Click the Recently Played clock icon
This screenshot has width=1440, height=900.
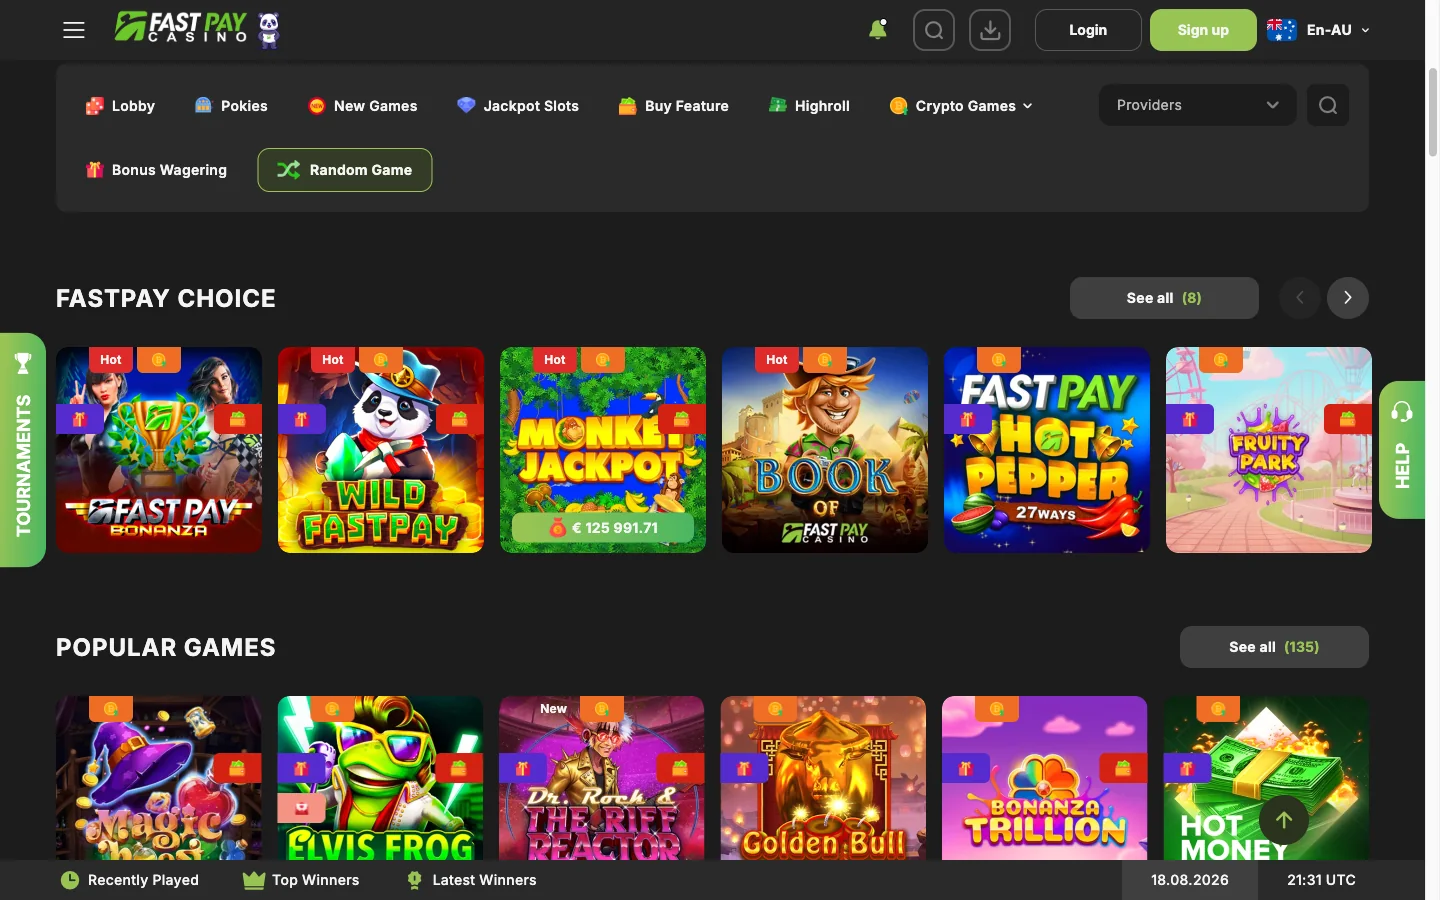tap(70, 880)
